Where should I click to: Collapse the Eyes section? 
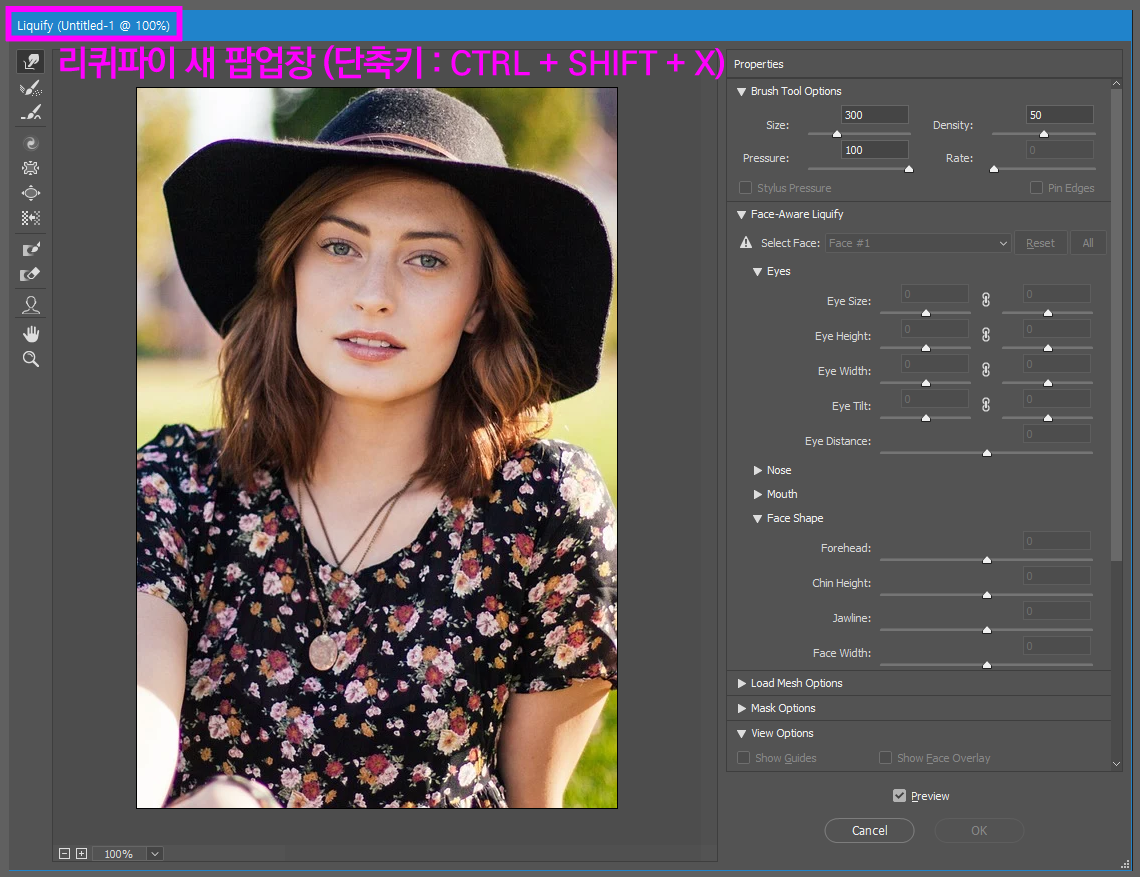click(x=758, y=272)
